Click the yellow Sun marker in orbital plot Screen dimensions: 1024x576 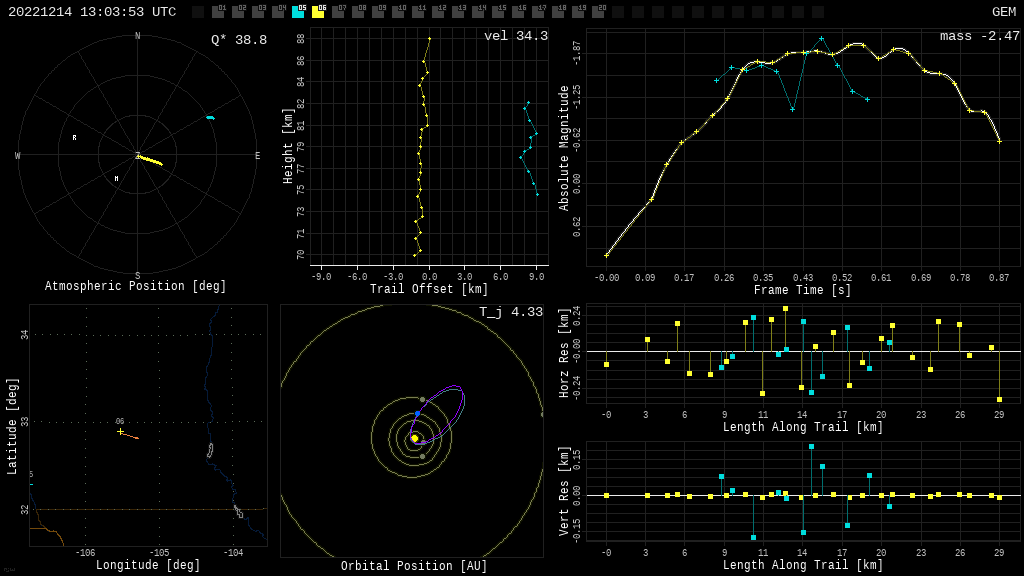pos(414,438)
